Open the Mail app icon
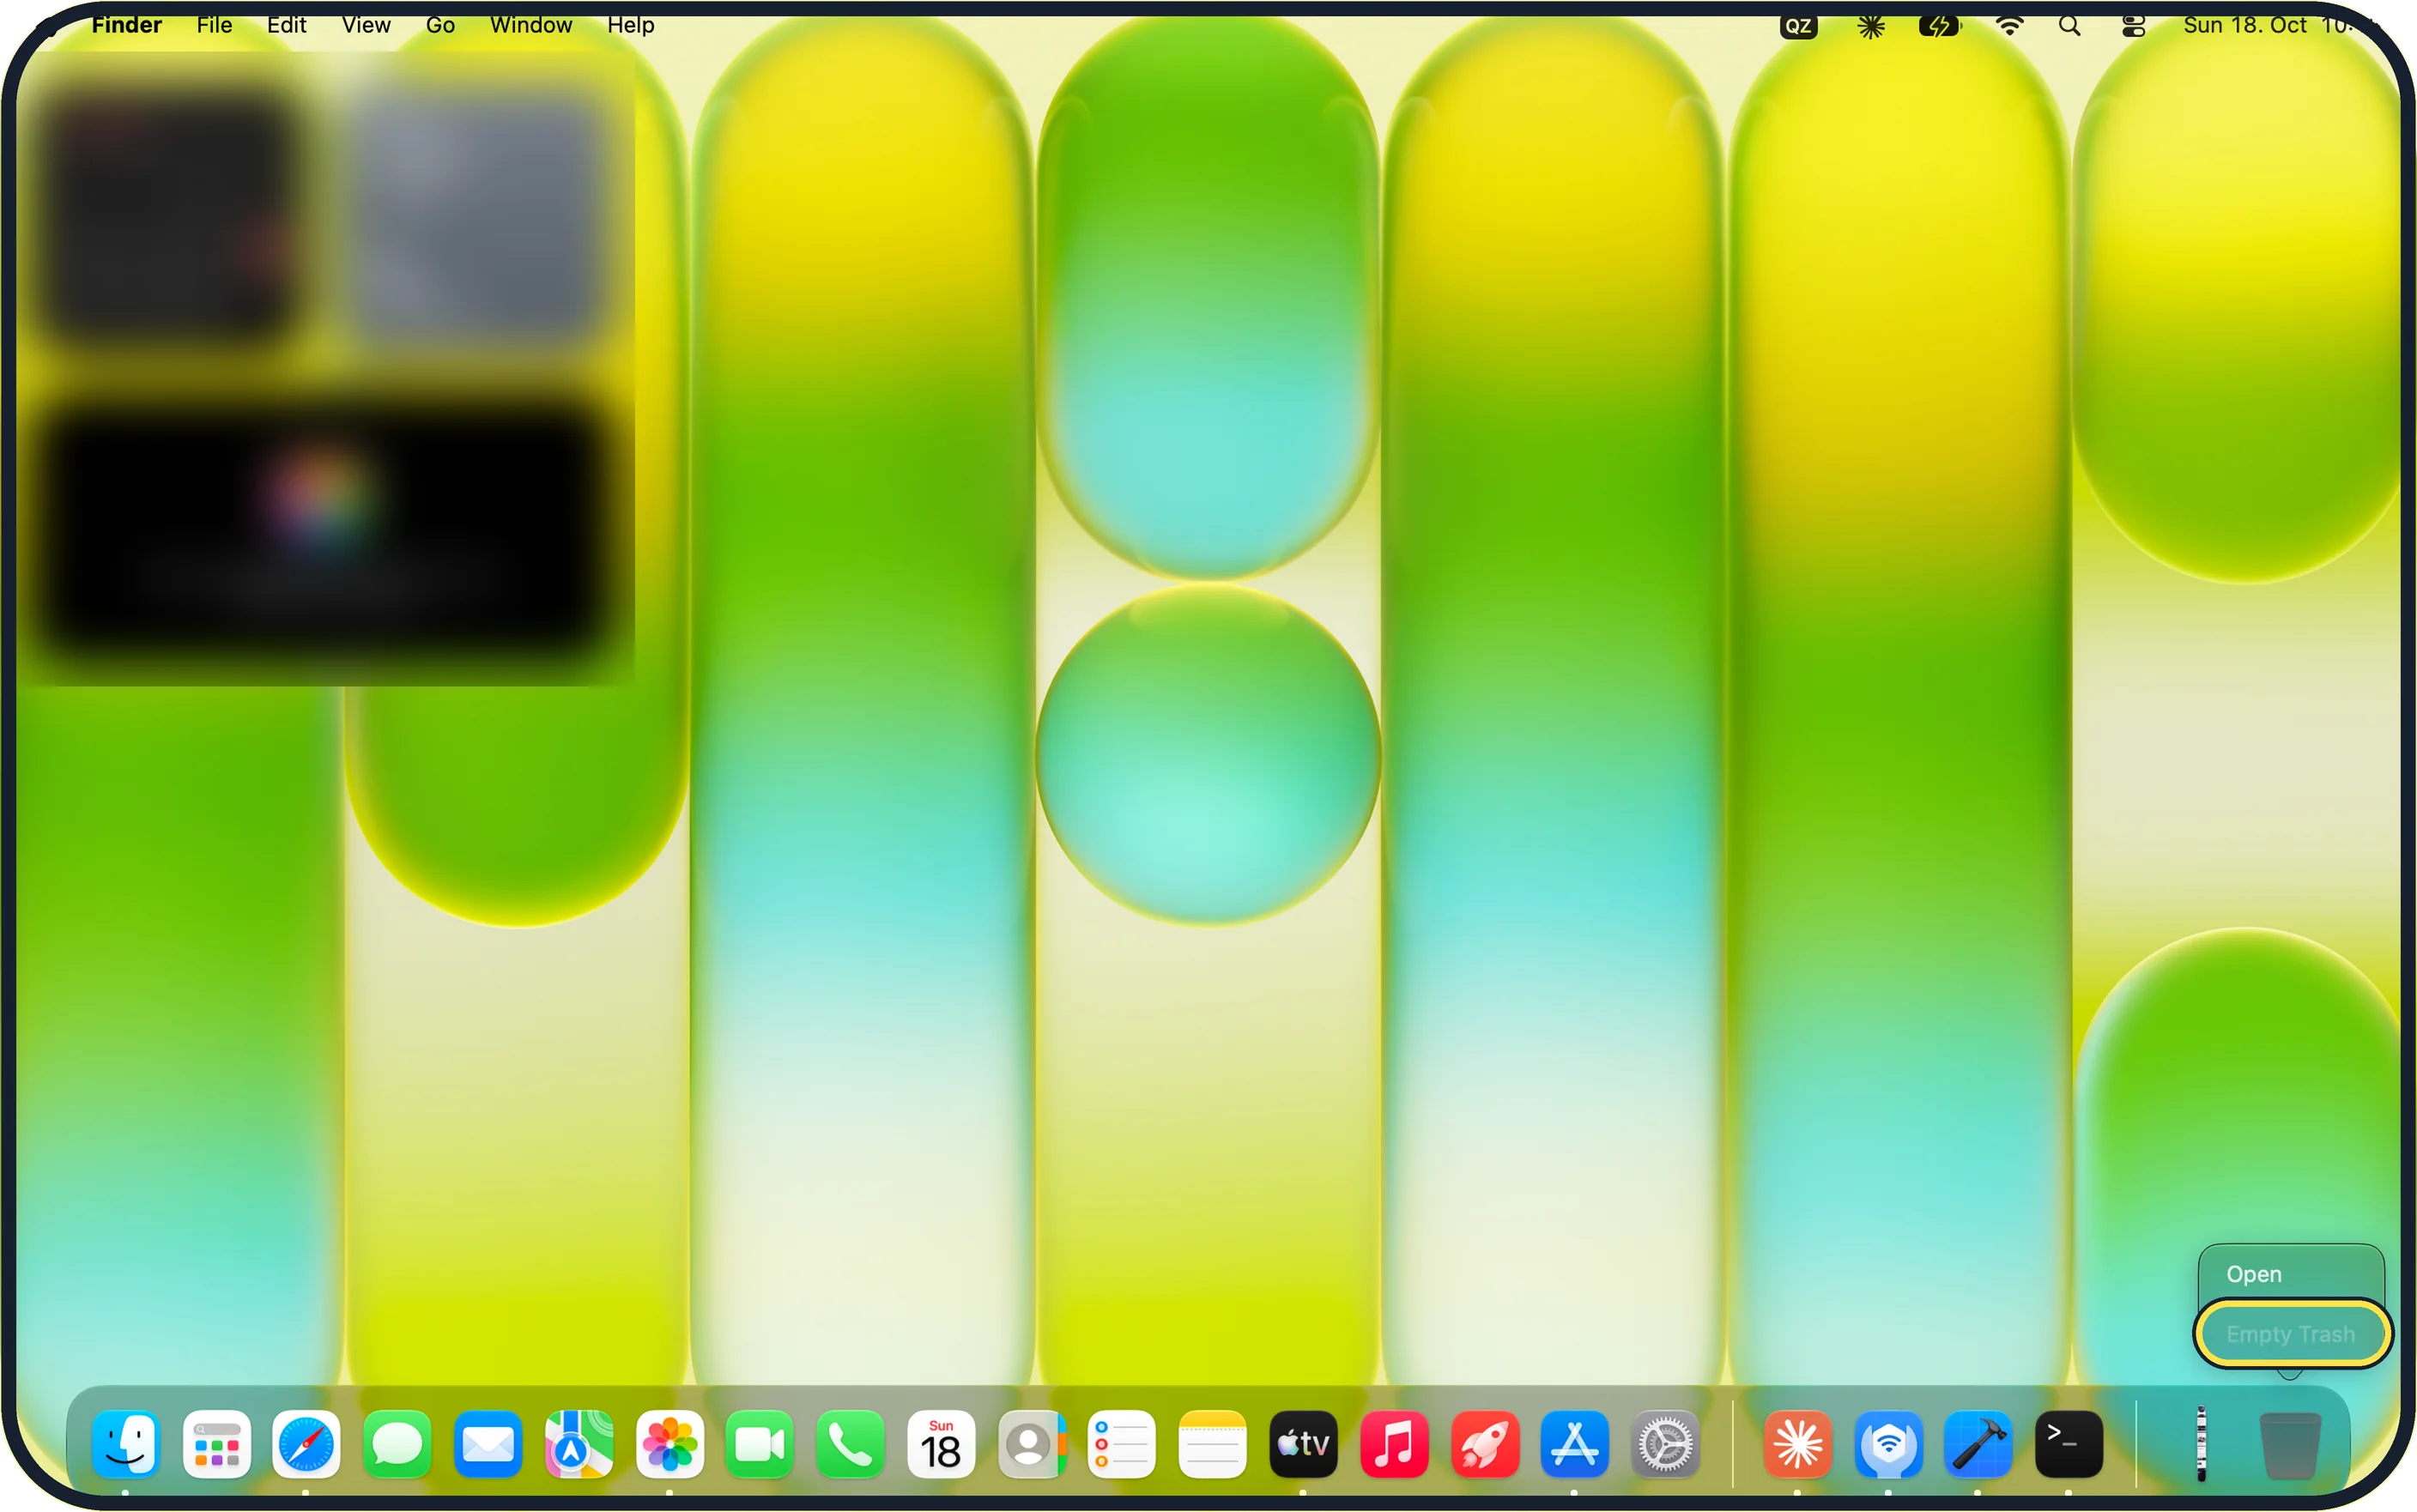 pos(487,1444)
